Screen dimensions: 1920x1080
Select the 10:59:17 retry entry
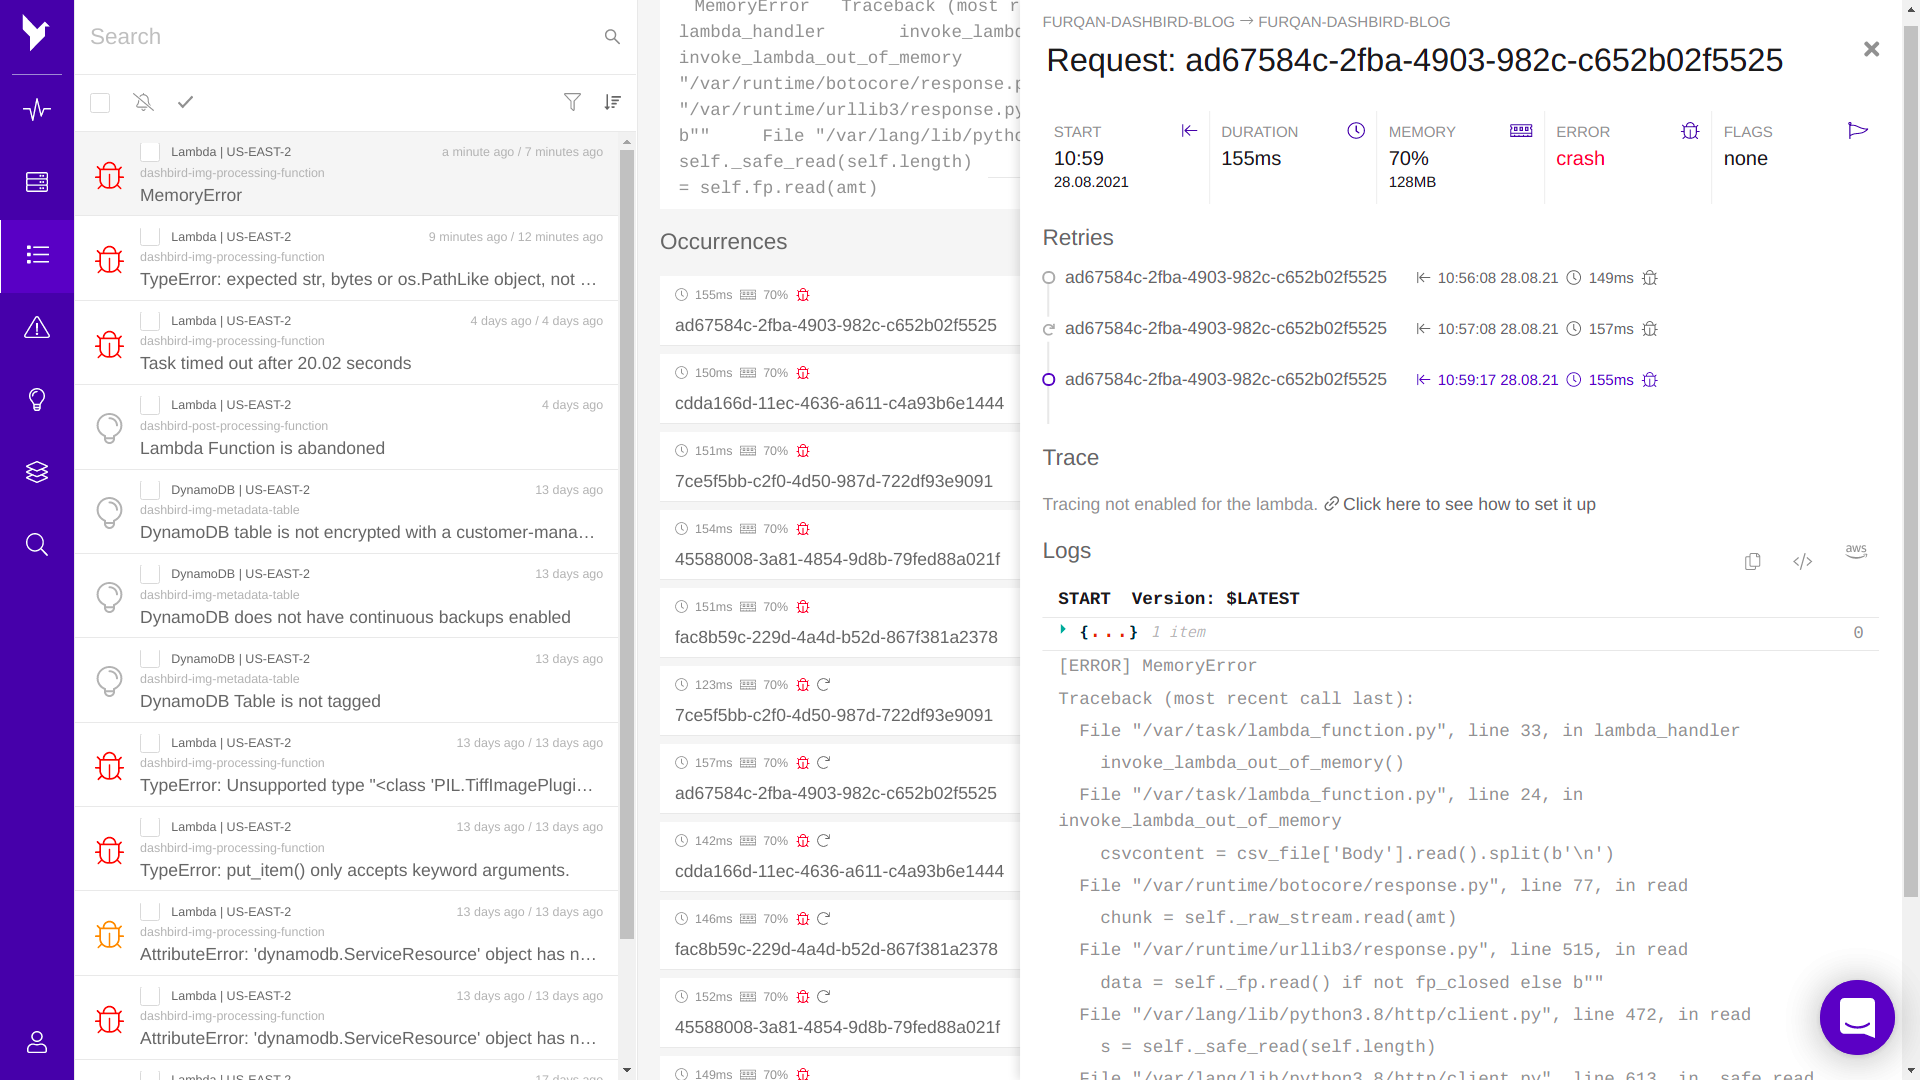tap(1225, 380)
